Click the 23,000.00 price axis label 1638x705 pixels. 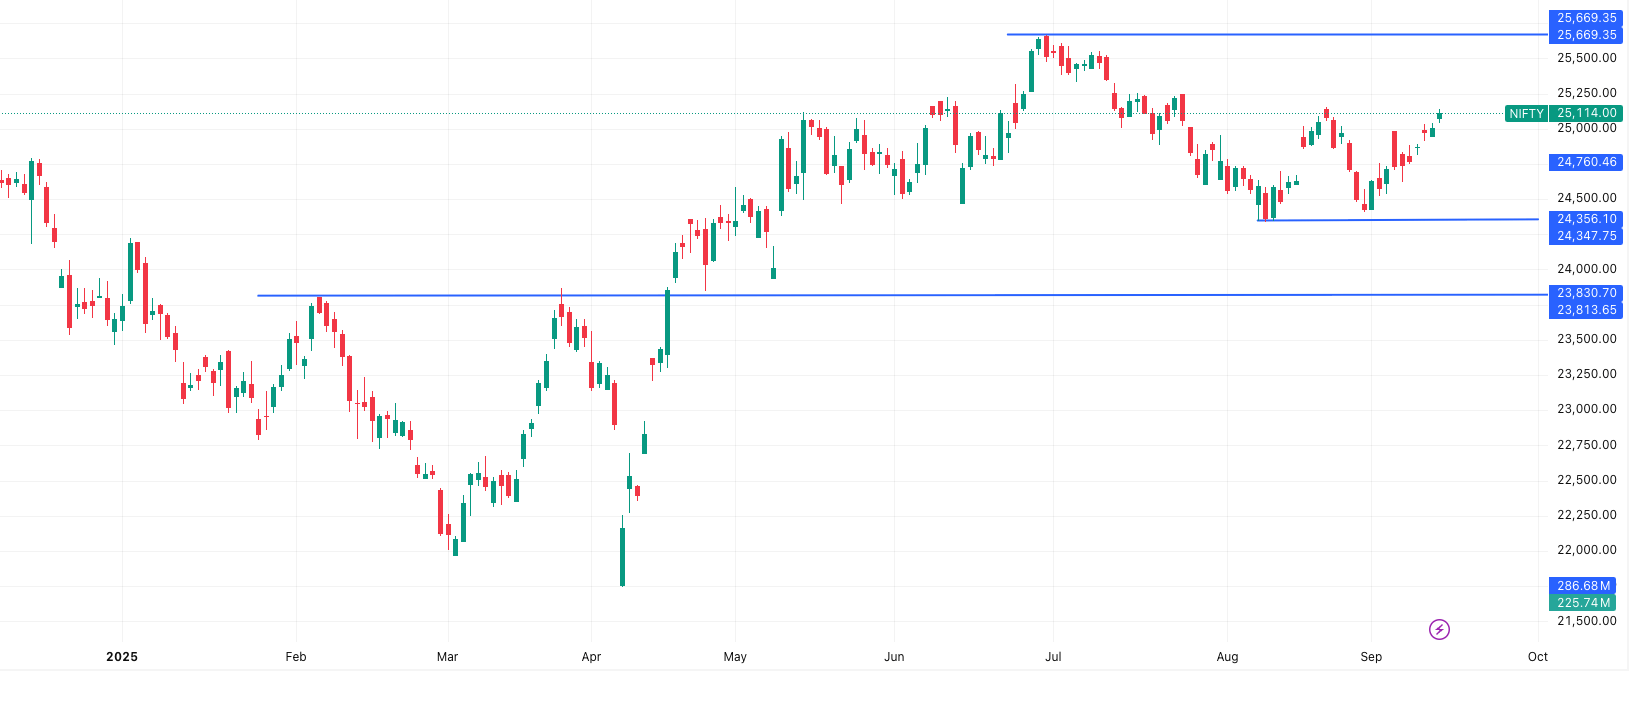click(1586, 409)
